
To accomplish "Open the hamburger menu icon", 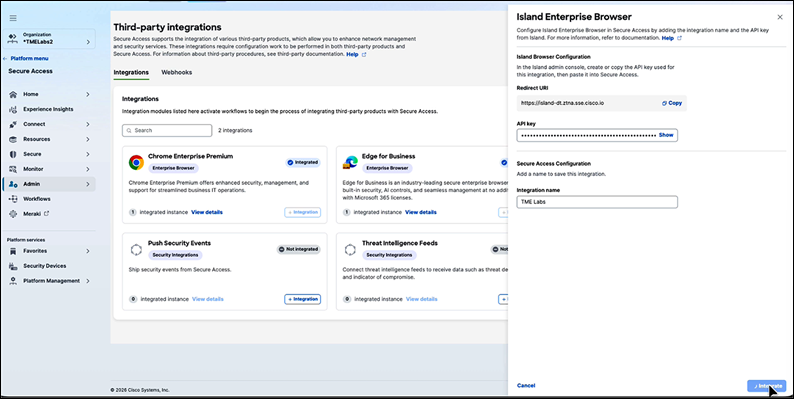I will pos(13,18).
